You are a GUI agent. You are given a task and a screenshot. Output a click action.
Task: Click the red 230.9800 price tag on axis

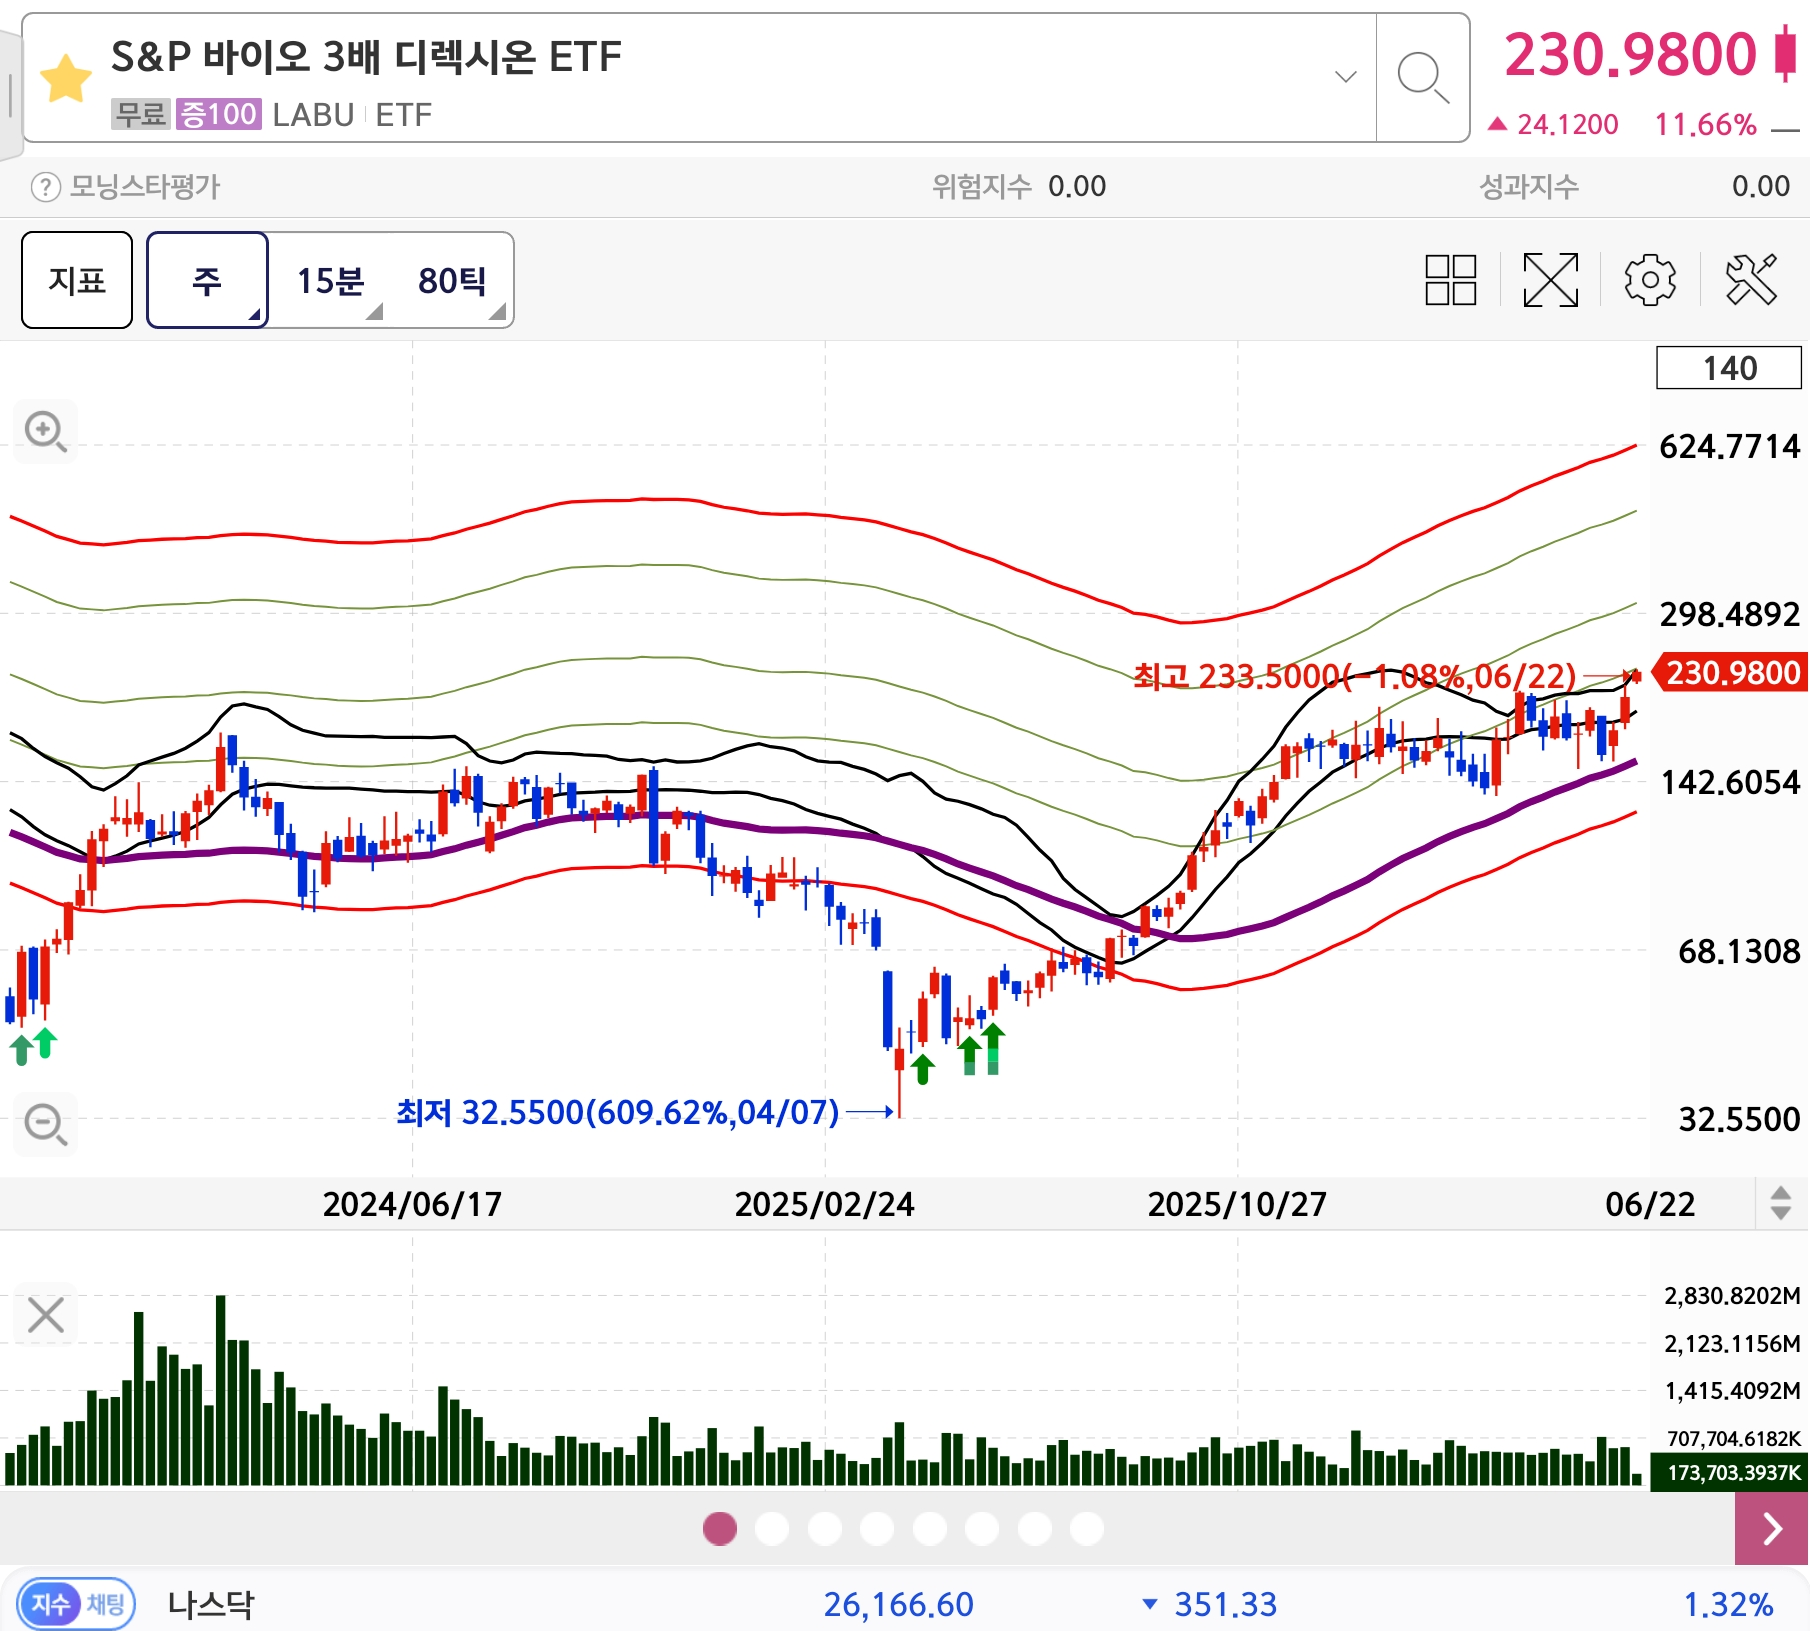point(1731,672)
